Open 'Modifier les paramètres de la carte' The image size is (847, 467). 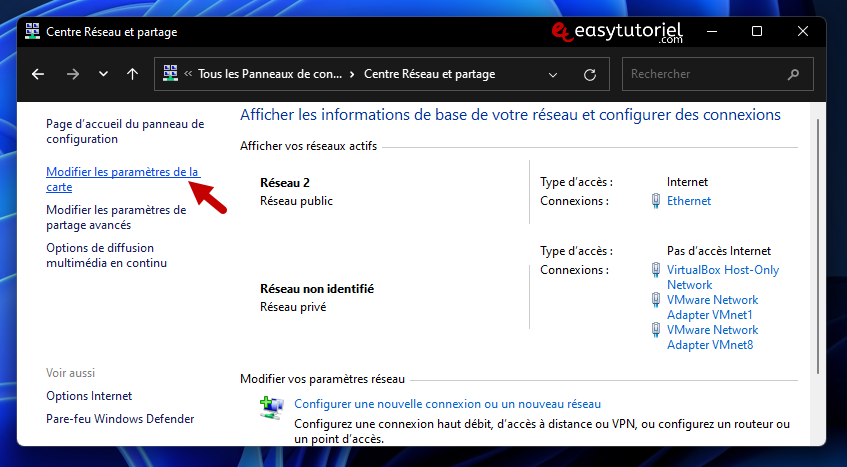[x=123, y=179]
